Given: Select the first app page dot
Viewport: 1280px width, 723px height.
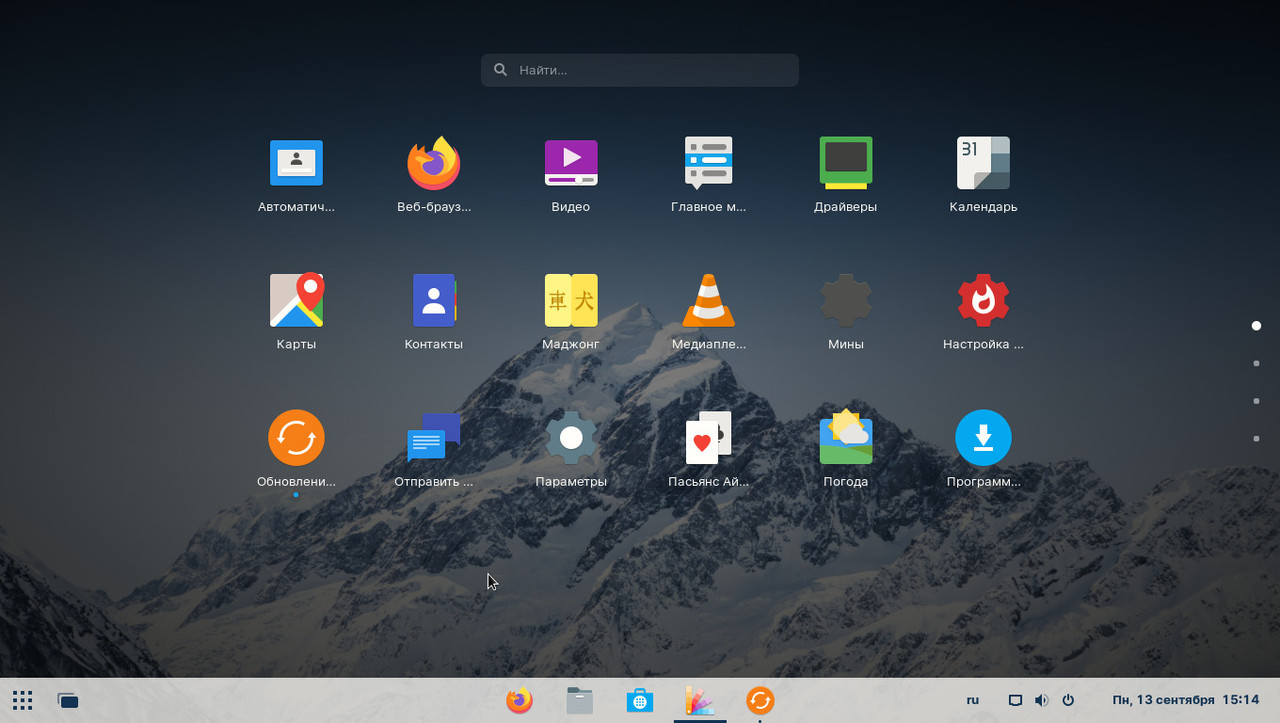Looking at the screenshot, I should click(x=1256, y=325).
